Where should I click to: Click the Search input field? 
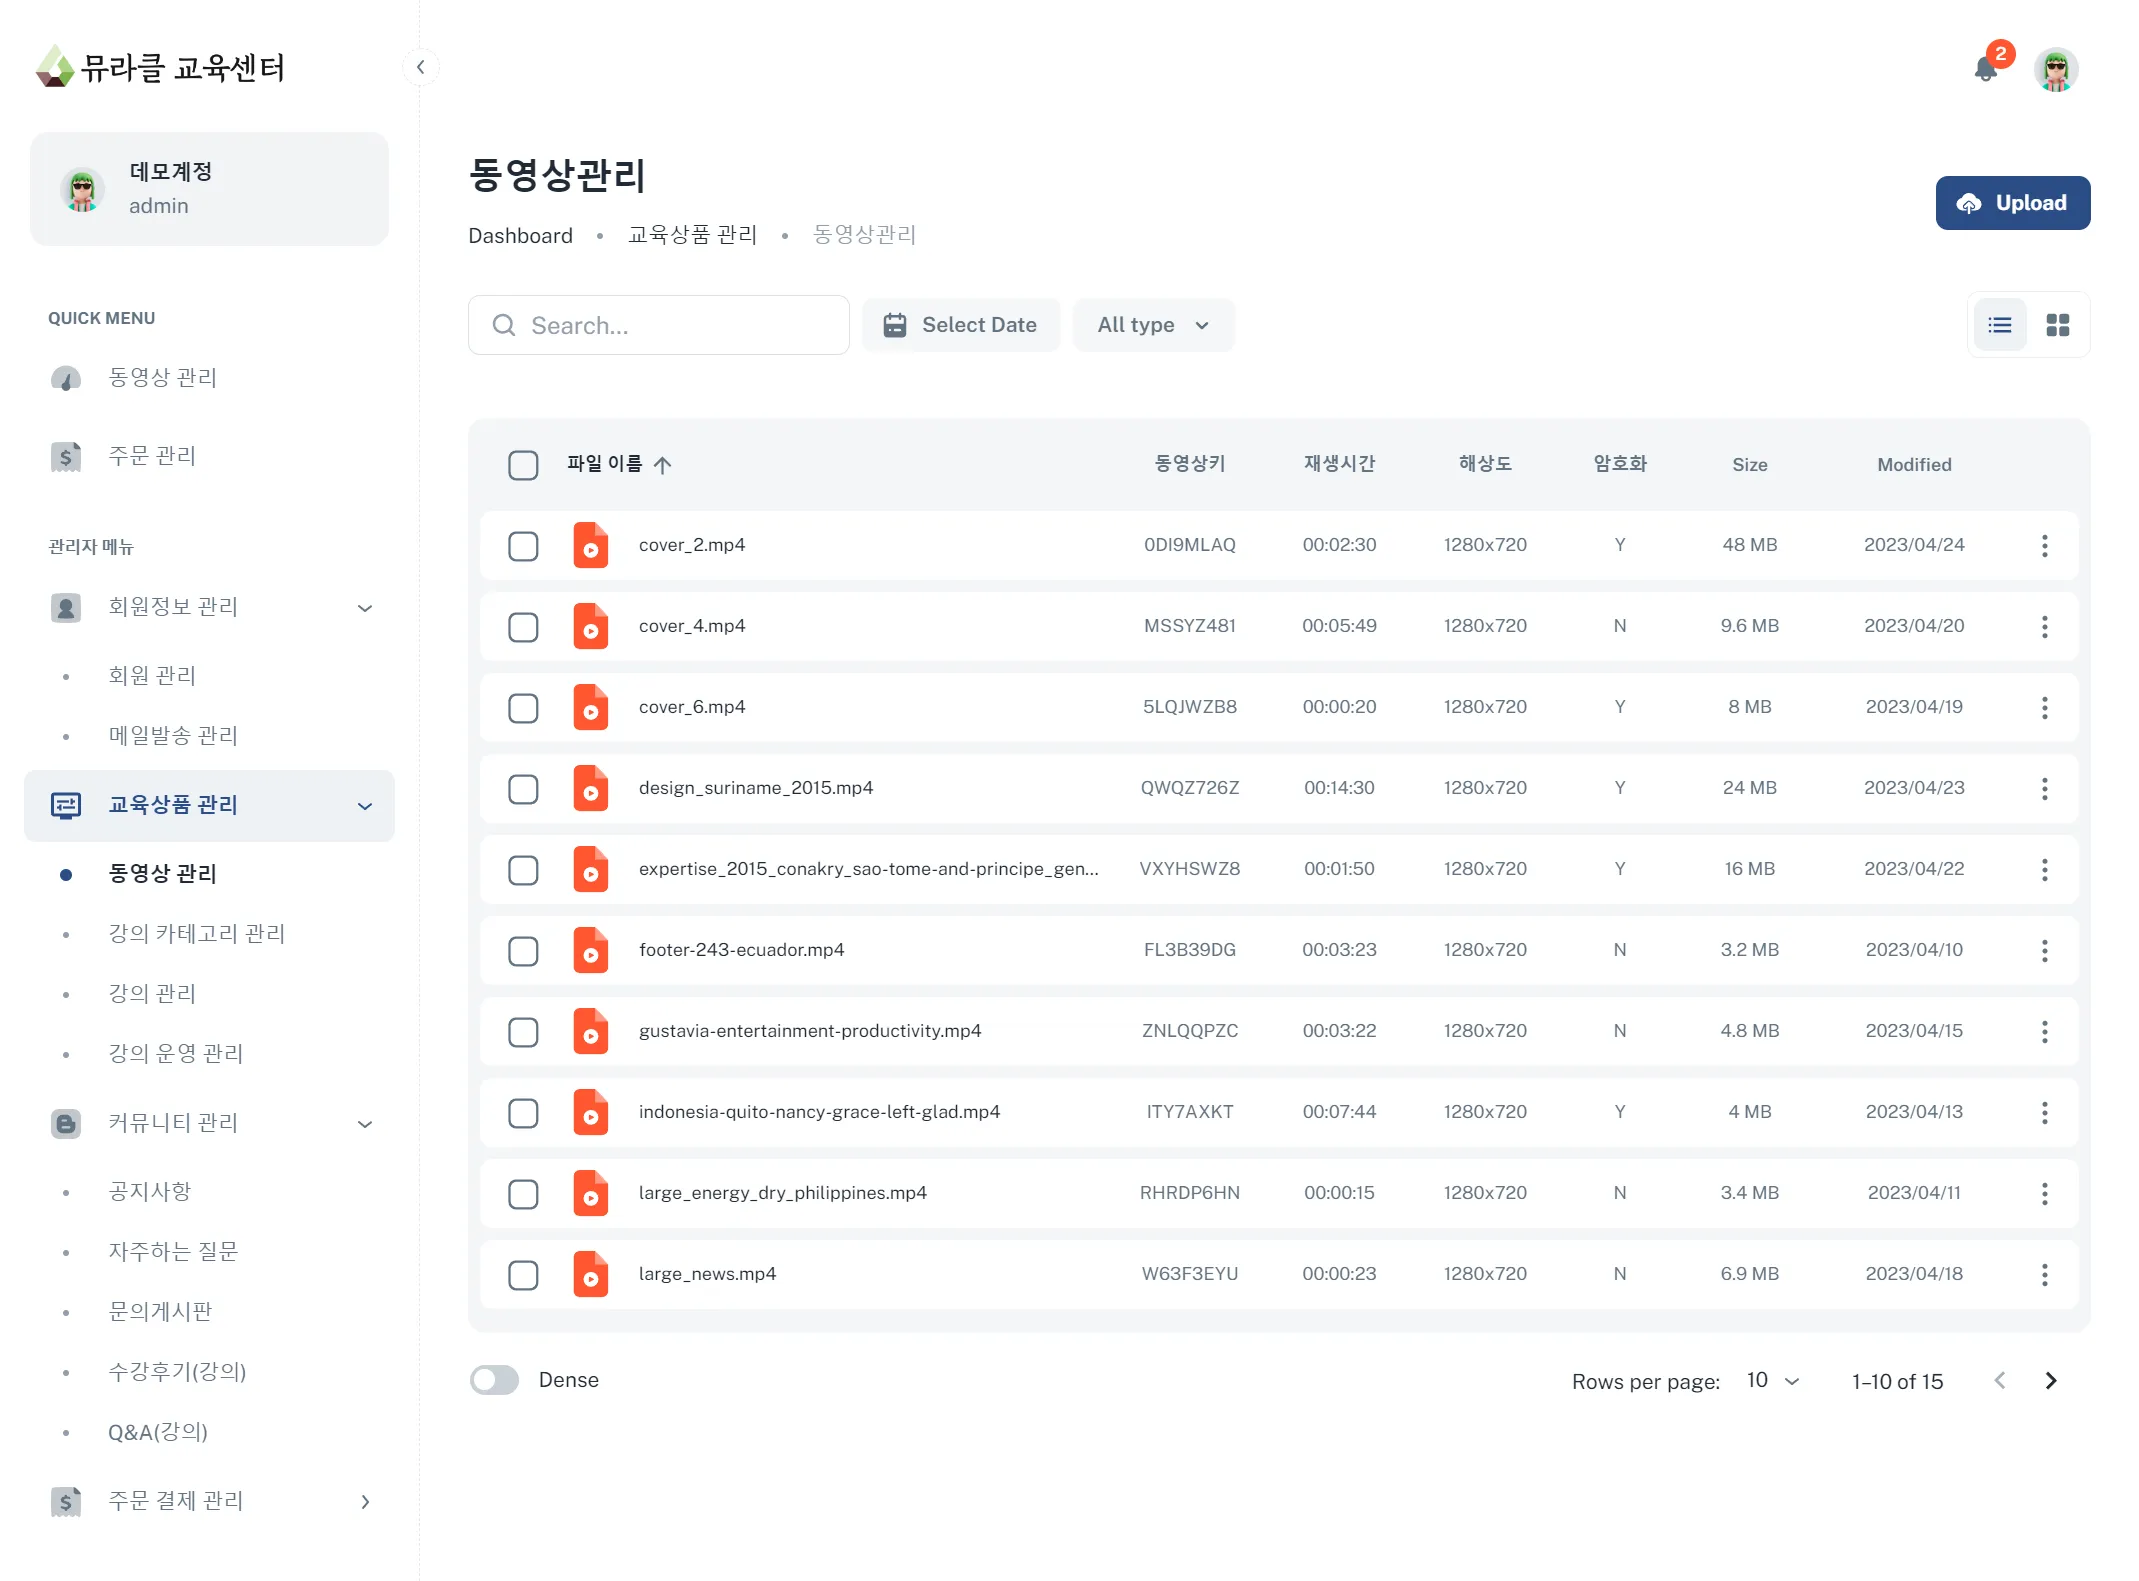(659, 325)
